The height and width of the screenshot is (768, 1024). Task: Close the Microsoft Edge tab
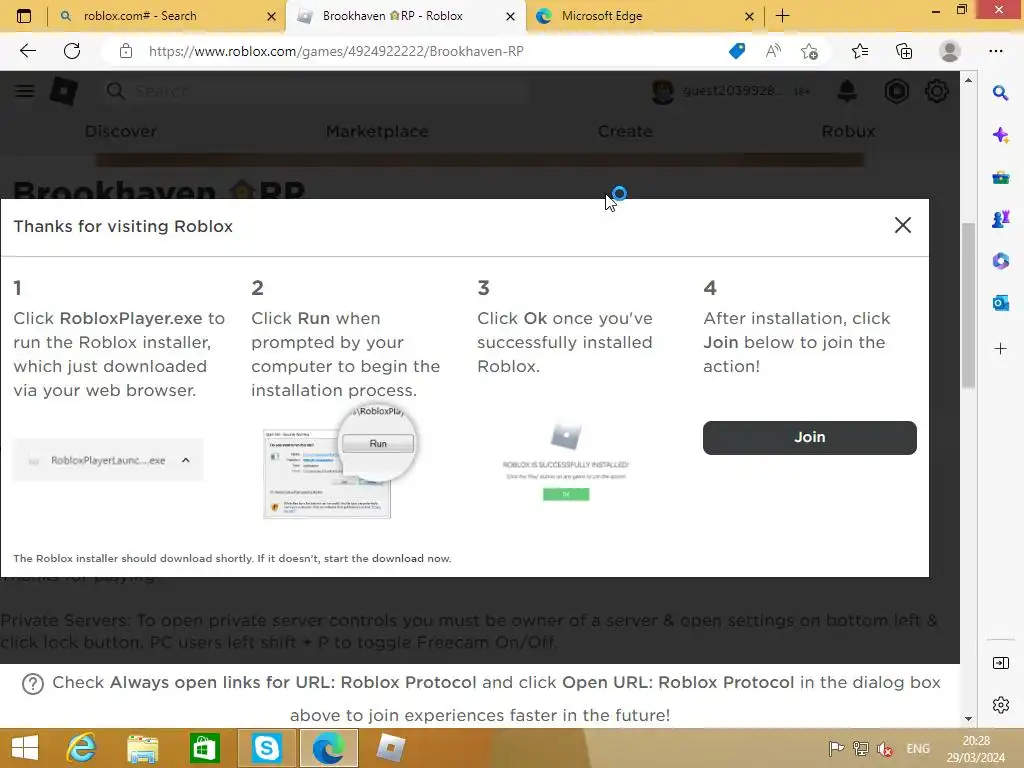coord(749,16)
